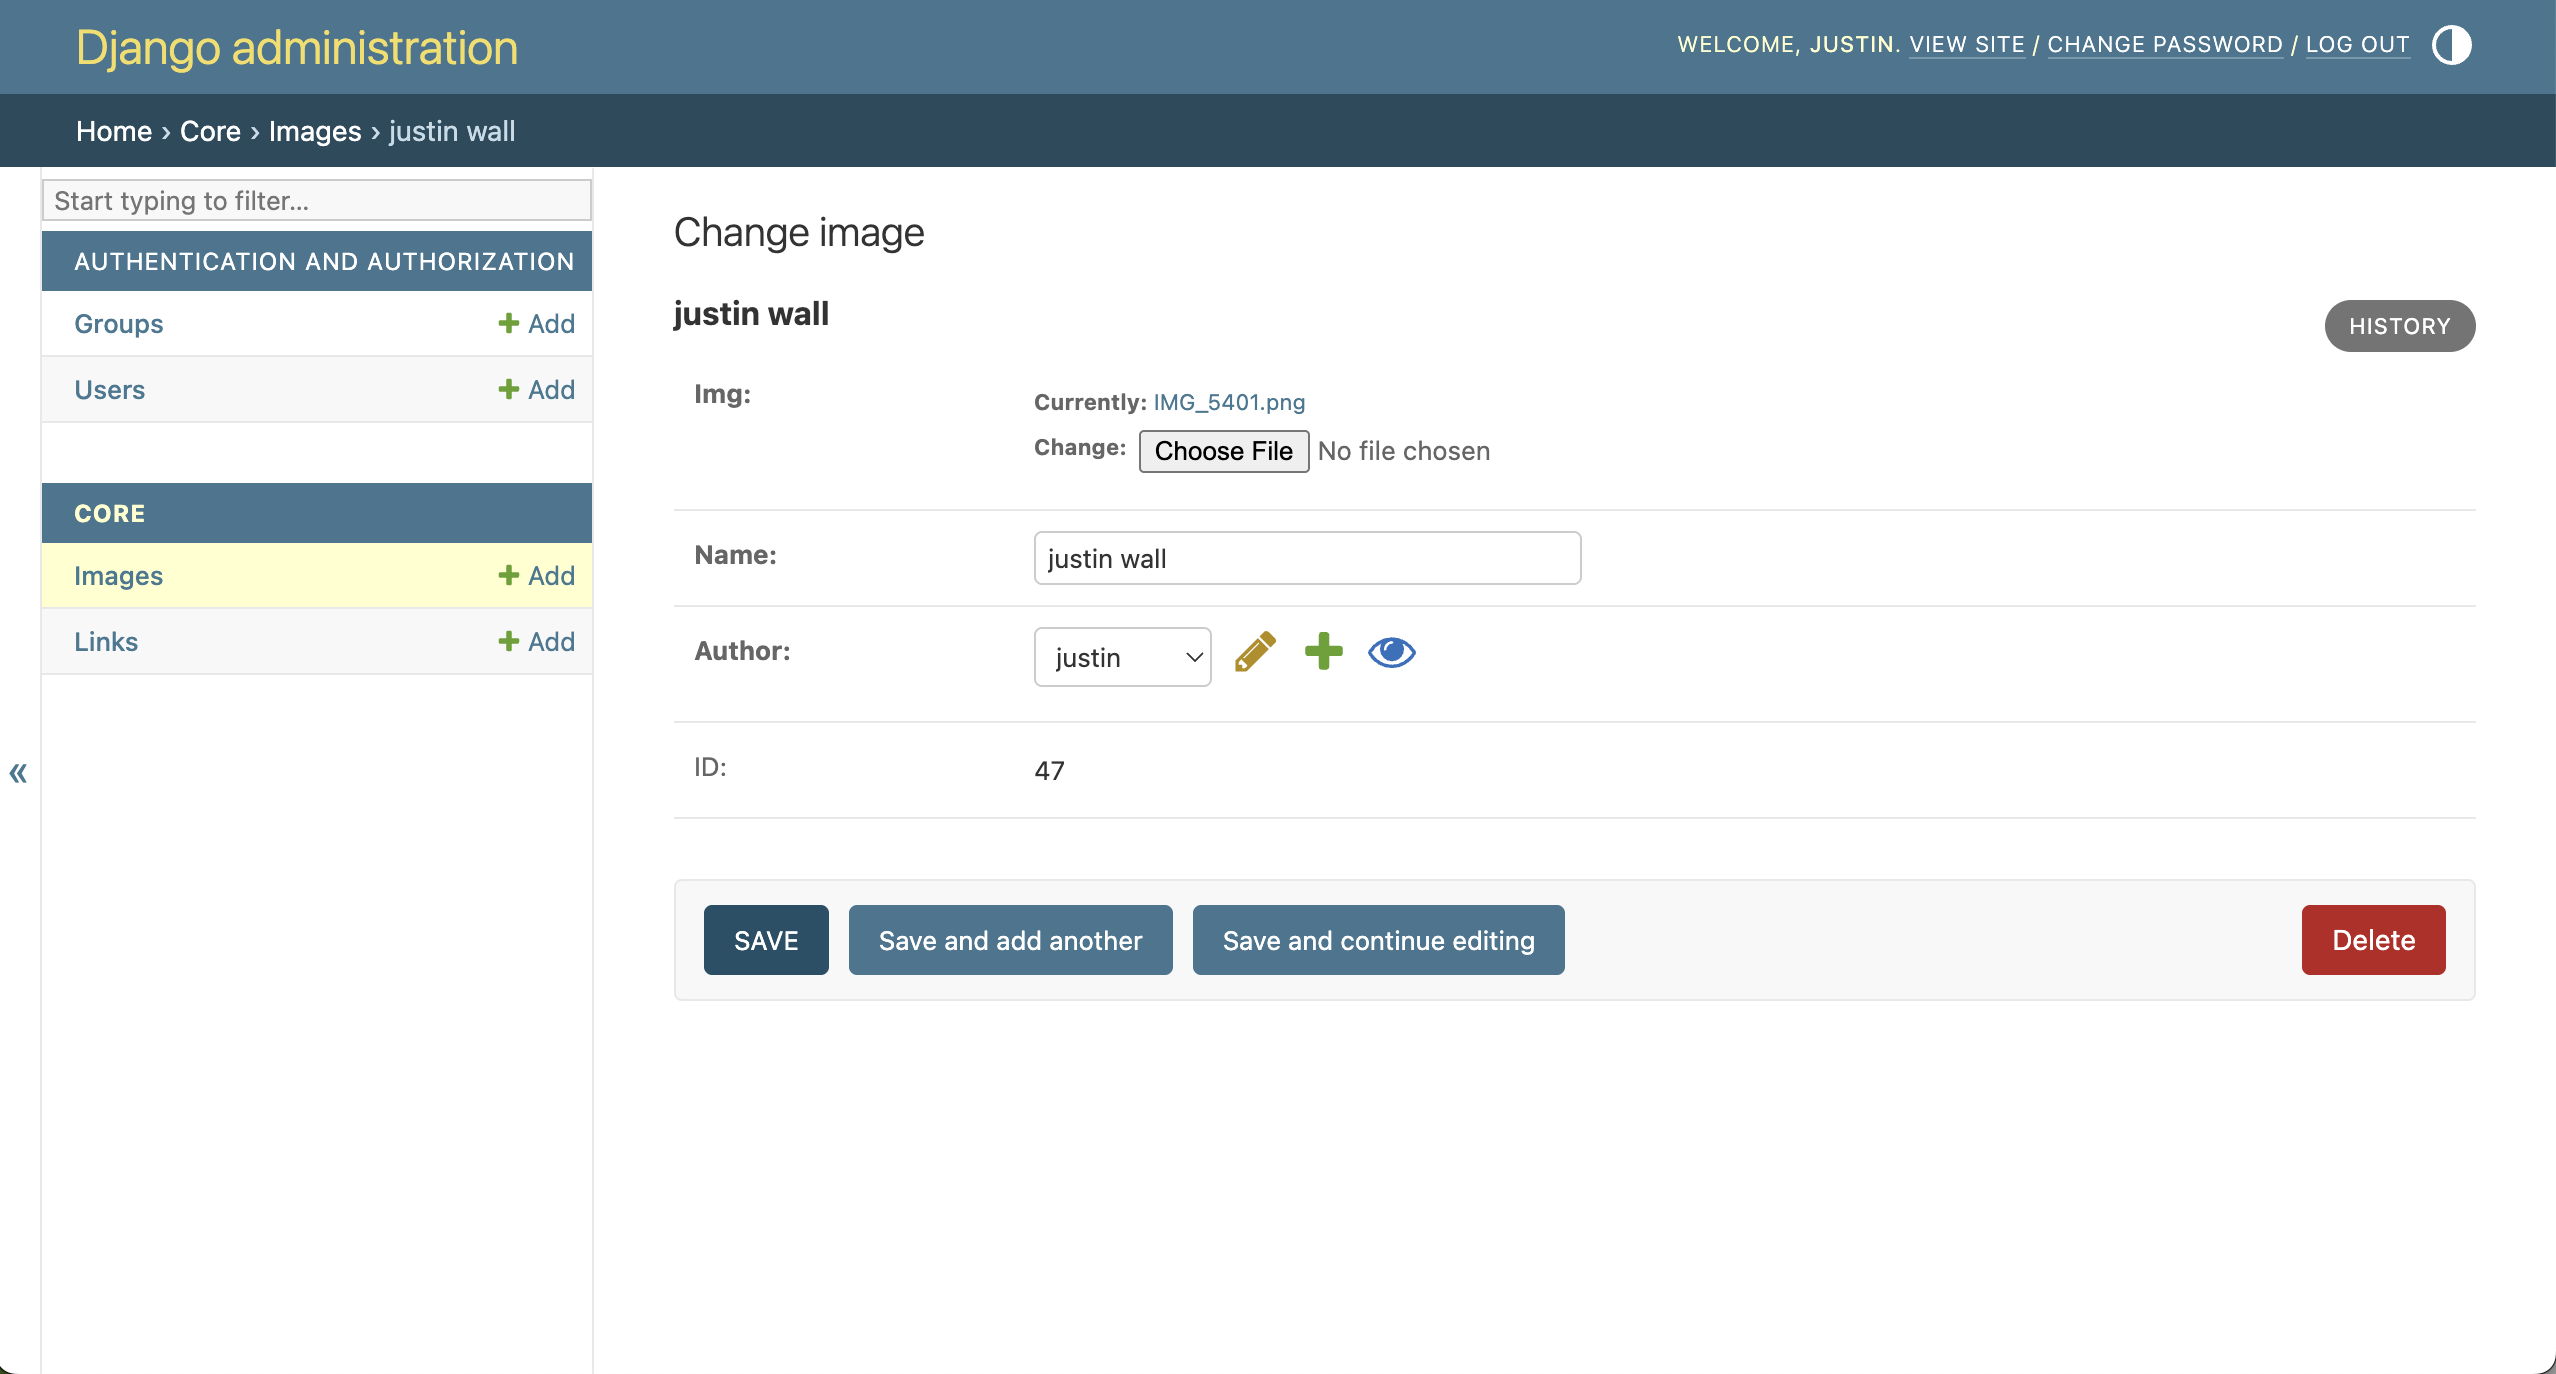View selected author via eye icon
The height and width of the screenshot is (1374, 2556).
(1391, 653)
